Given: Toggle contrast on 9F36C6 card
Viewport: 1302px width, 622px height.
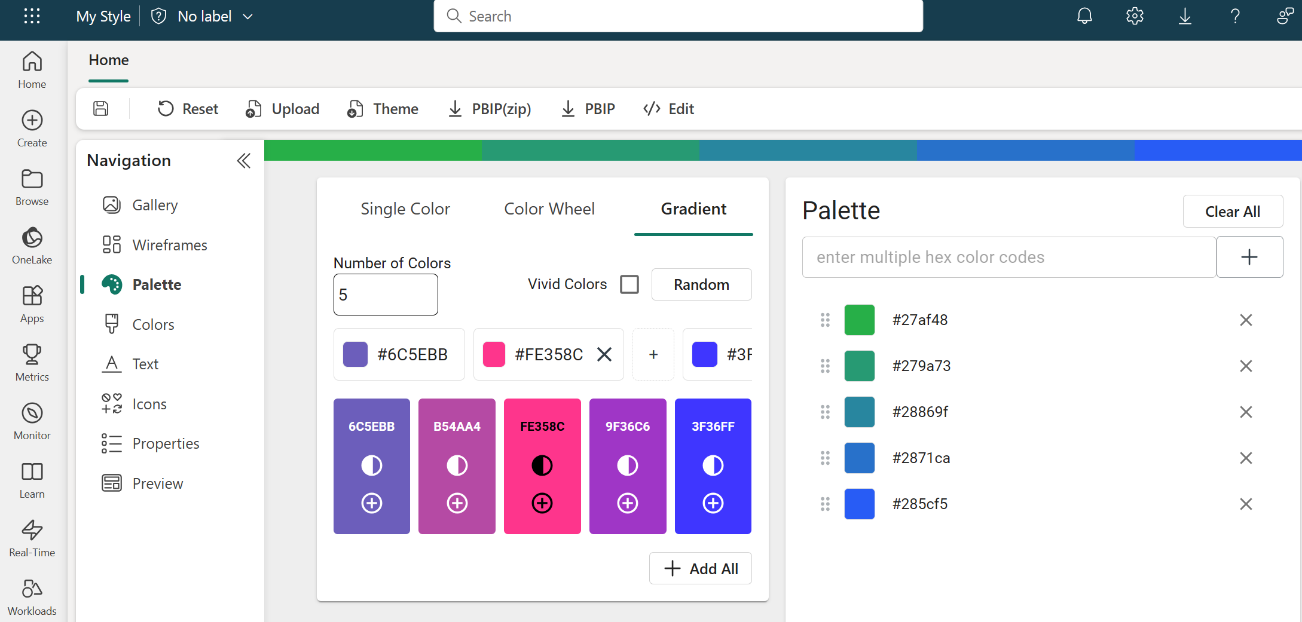Looking at the screenshot, I should tap(628, 465).
